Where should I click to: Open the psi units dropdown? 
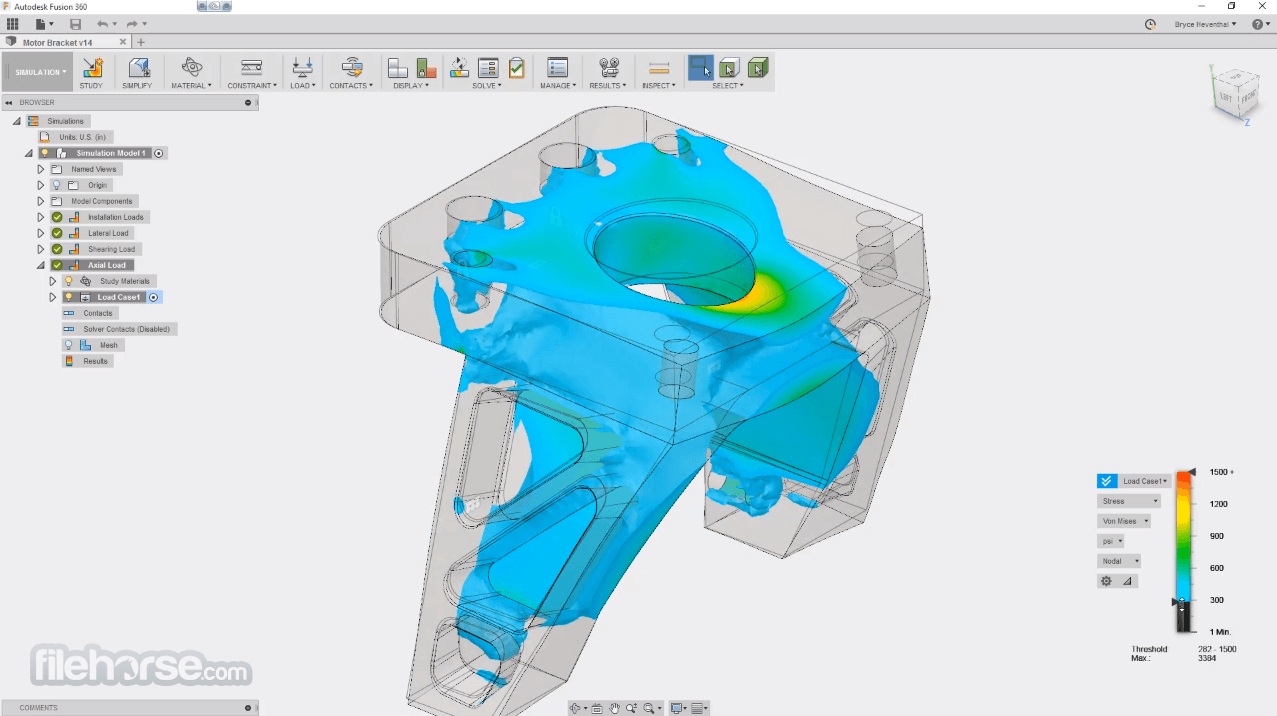point(1111,541)
